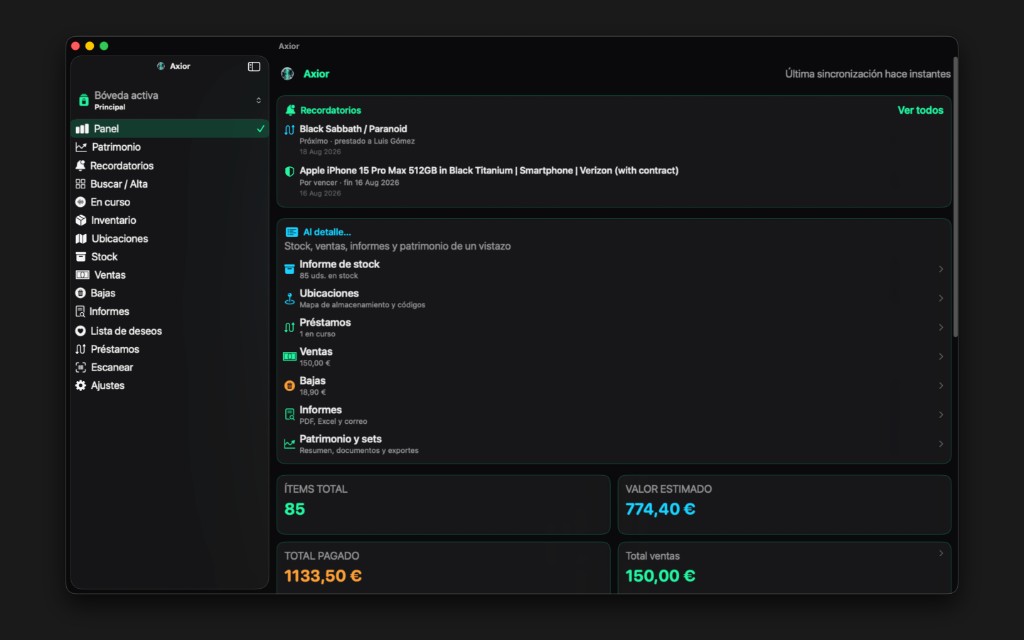Click the checkmark on the Panel row
Viewport: 1024px width, 640px height.
261,129
